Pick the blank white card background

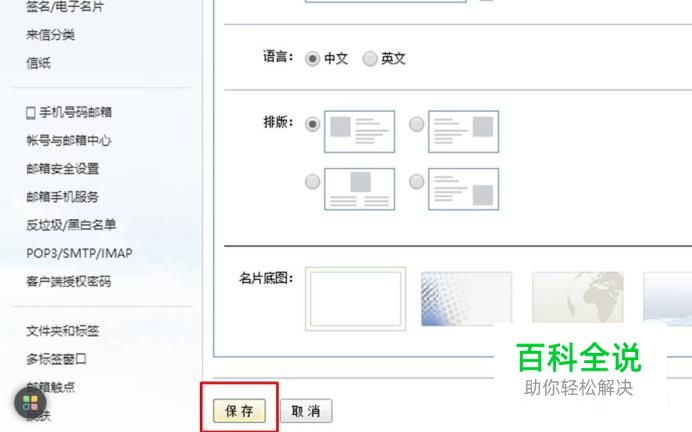355,299
